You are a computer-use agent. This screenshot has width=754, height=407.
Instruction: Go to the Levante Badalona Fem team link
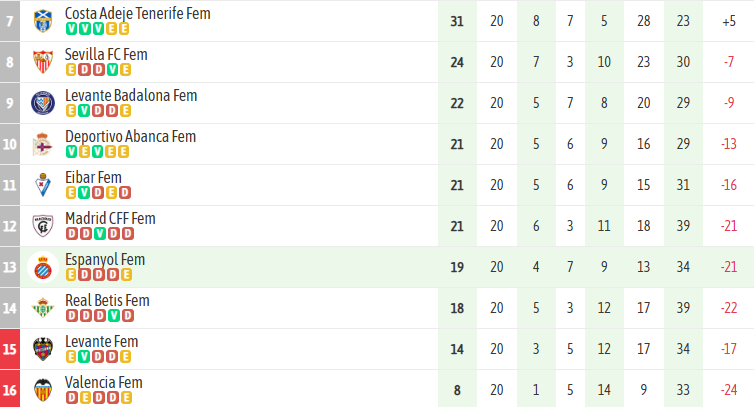point(131,96)
